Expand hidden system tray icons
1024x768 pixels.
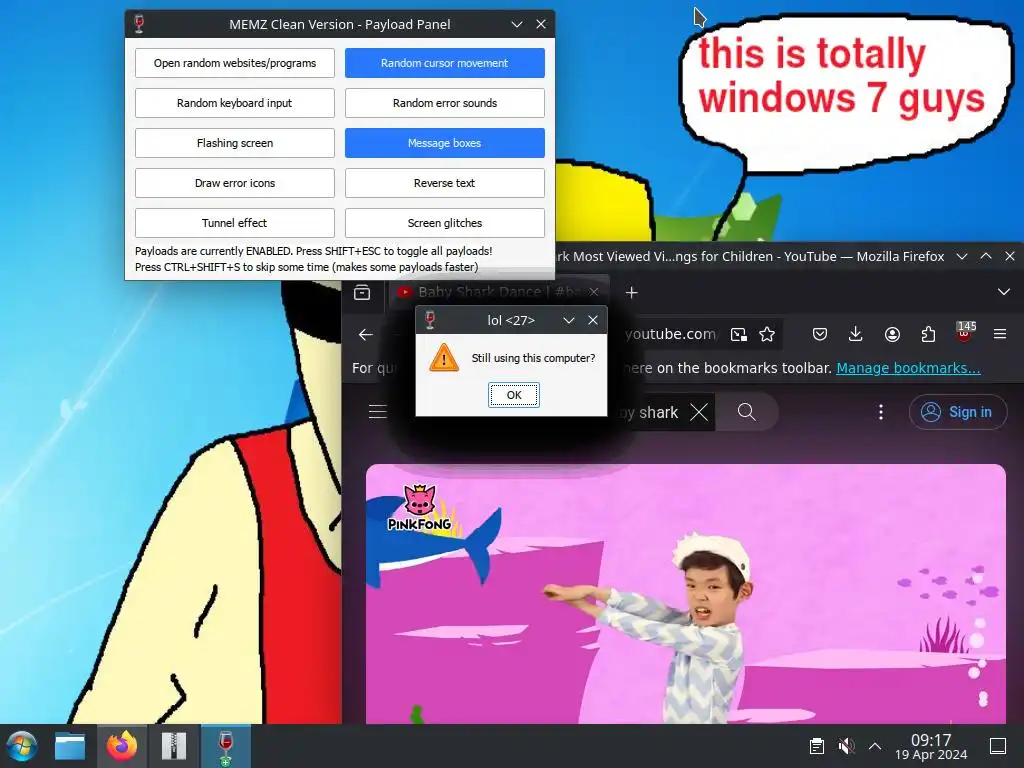[x=875, y=746]
